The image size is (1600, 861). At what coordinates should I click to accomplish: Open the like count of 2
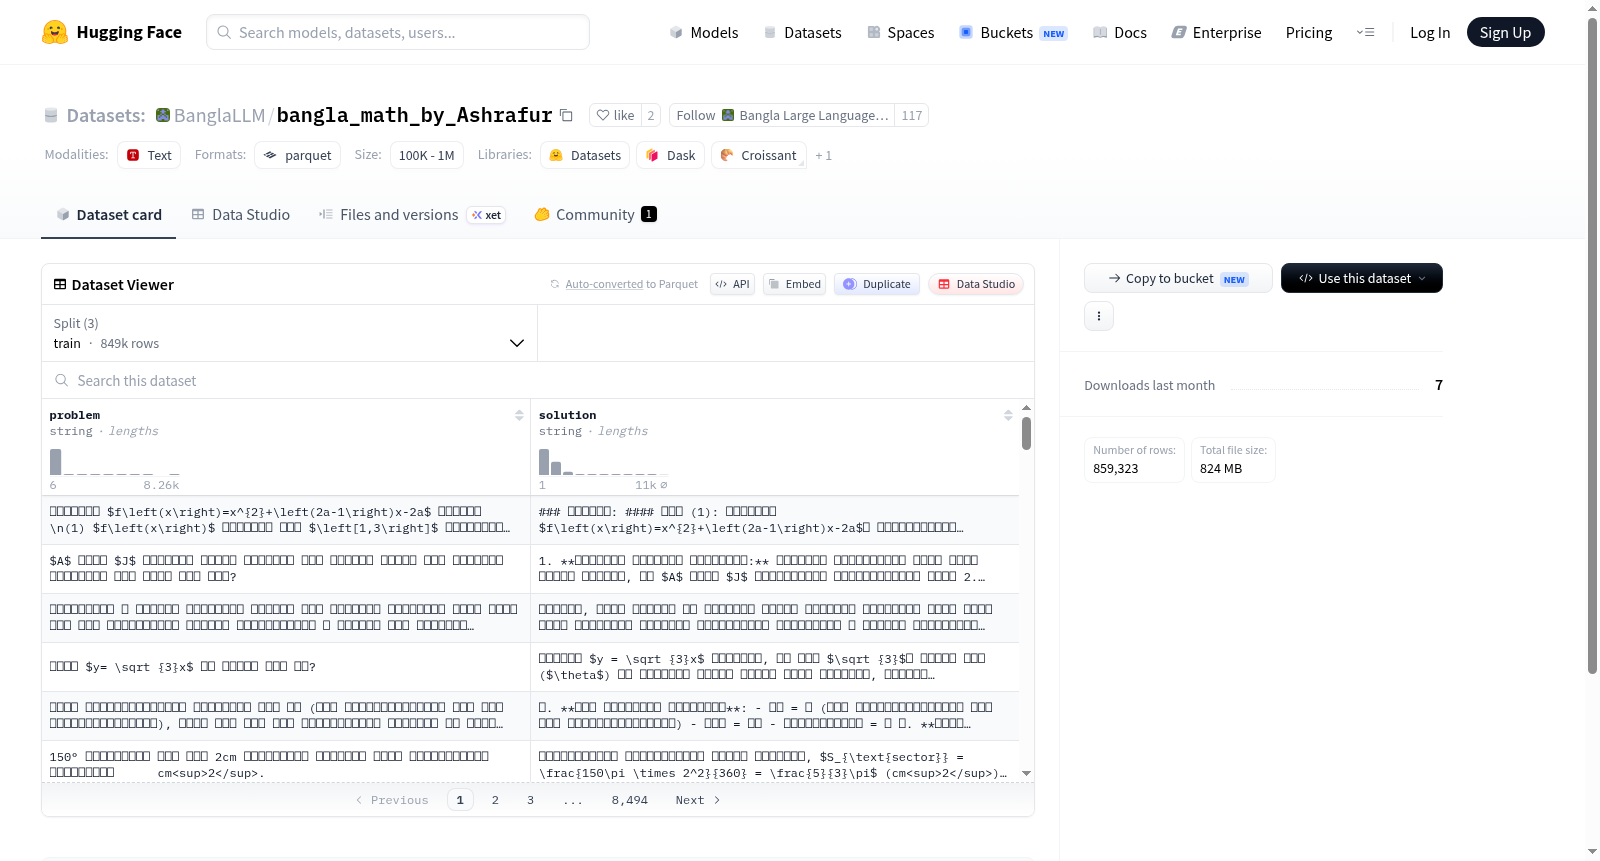[651, 115]
